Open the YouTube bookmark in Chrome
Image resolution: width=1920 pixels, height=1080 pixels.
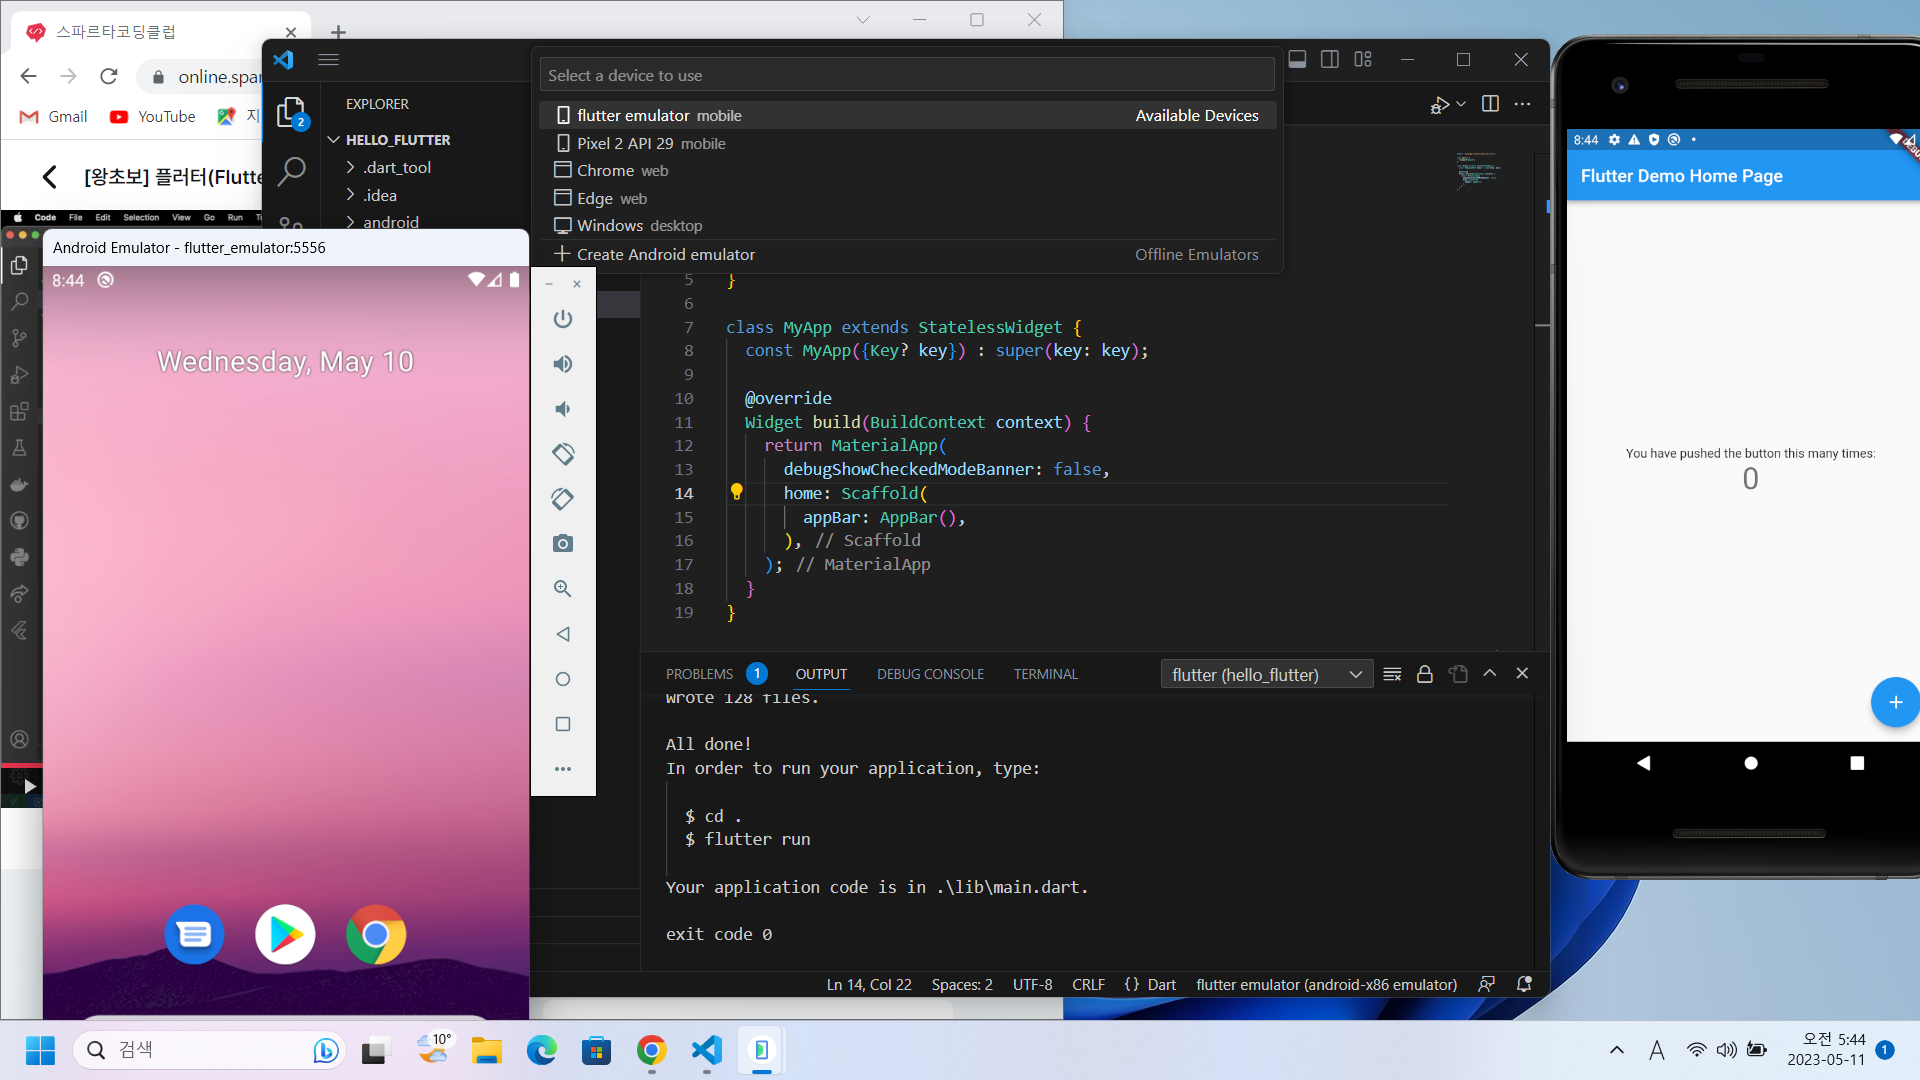click(x=153, y=116)
